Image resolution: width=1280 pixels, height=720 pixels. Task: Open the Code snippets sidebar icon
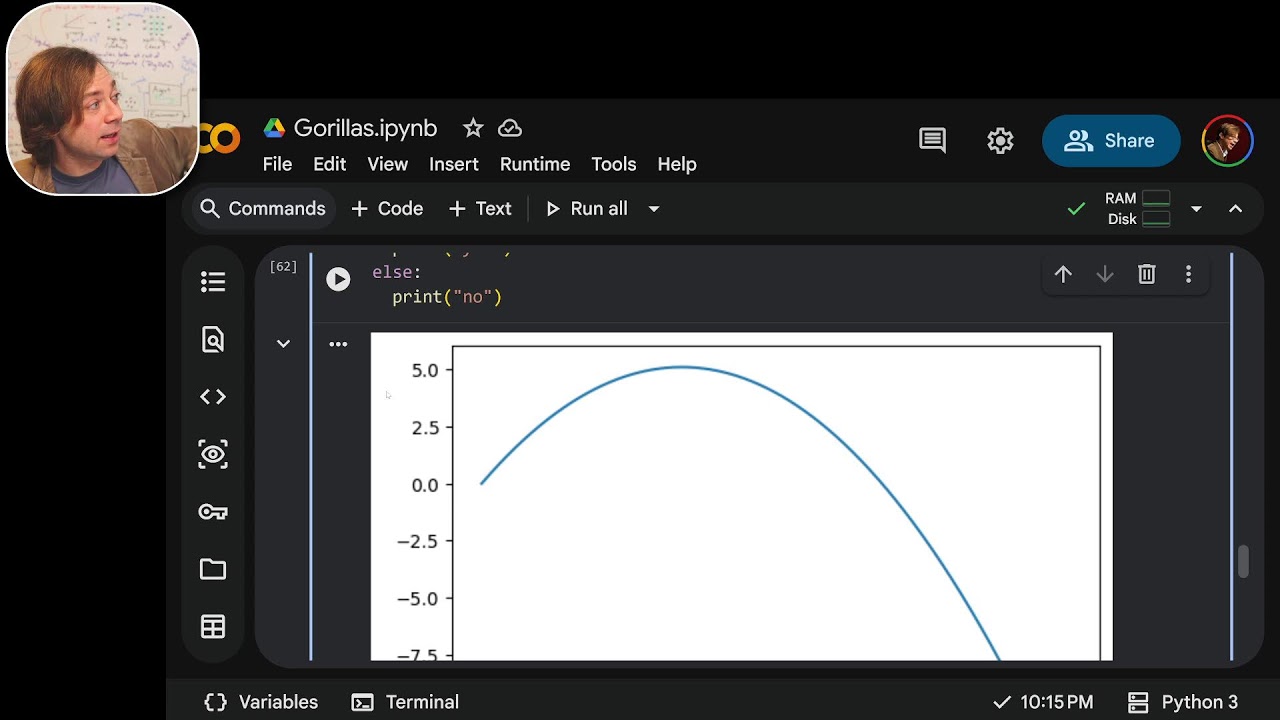coord(213,397)
